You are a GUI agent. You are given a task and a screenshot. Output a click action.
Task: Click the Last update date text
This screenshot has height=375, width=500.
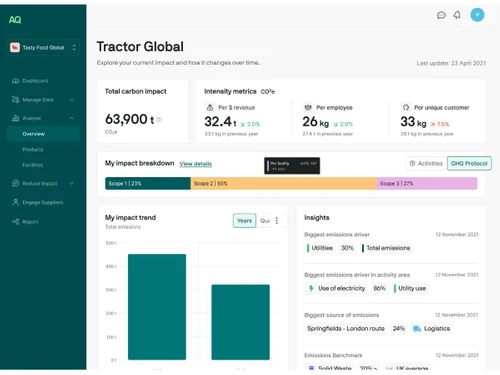pyautogui.click(x=451, y=63)
